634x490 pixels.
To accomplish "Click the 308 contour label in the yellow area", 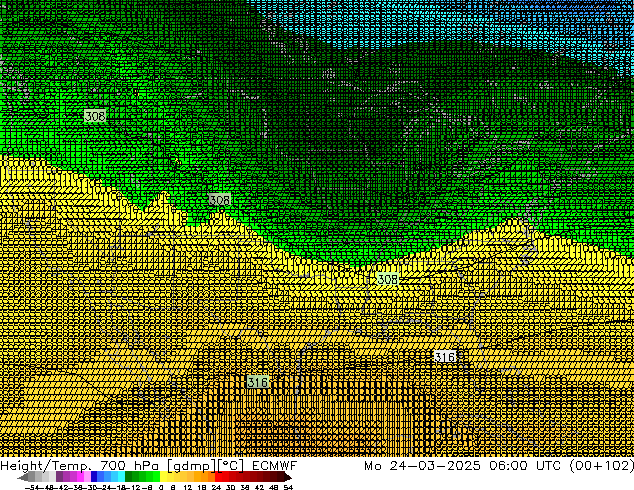I will pyautogui.click(x=387, y=279).
